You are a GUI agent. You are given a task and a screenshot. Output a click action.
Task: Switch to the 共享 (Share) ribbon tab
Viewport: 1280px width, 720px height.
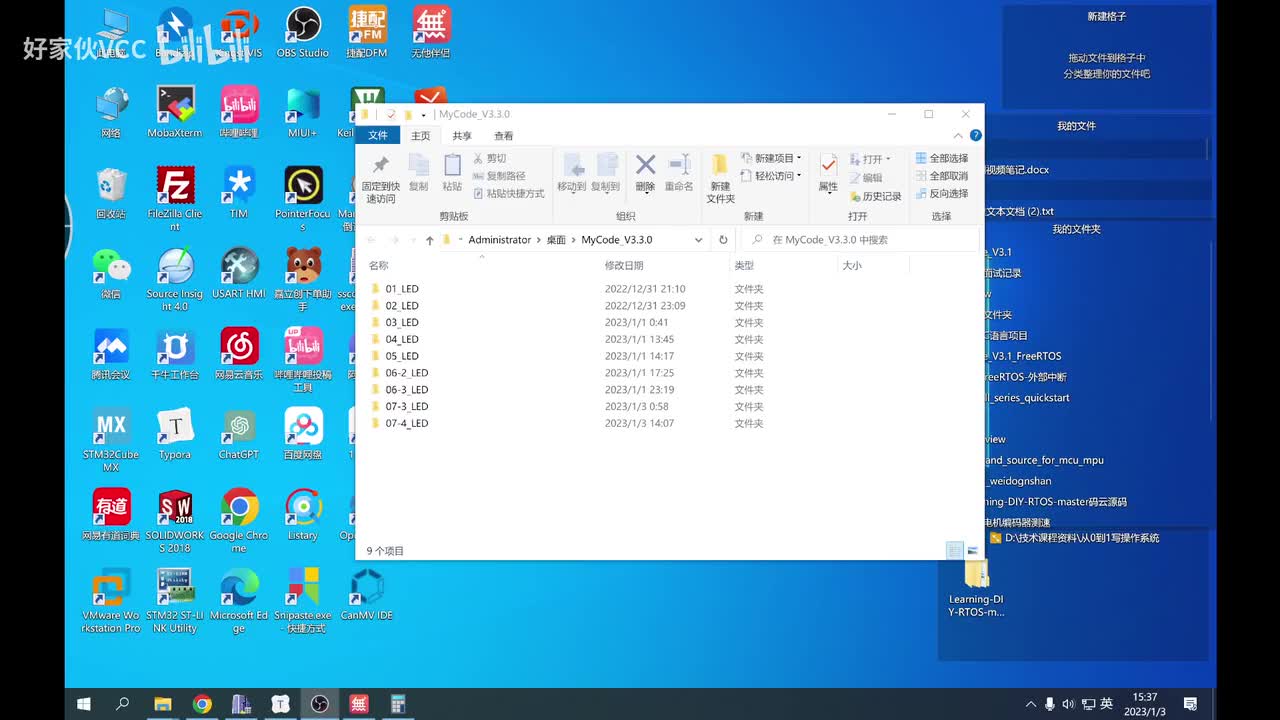point(462,136)
